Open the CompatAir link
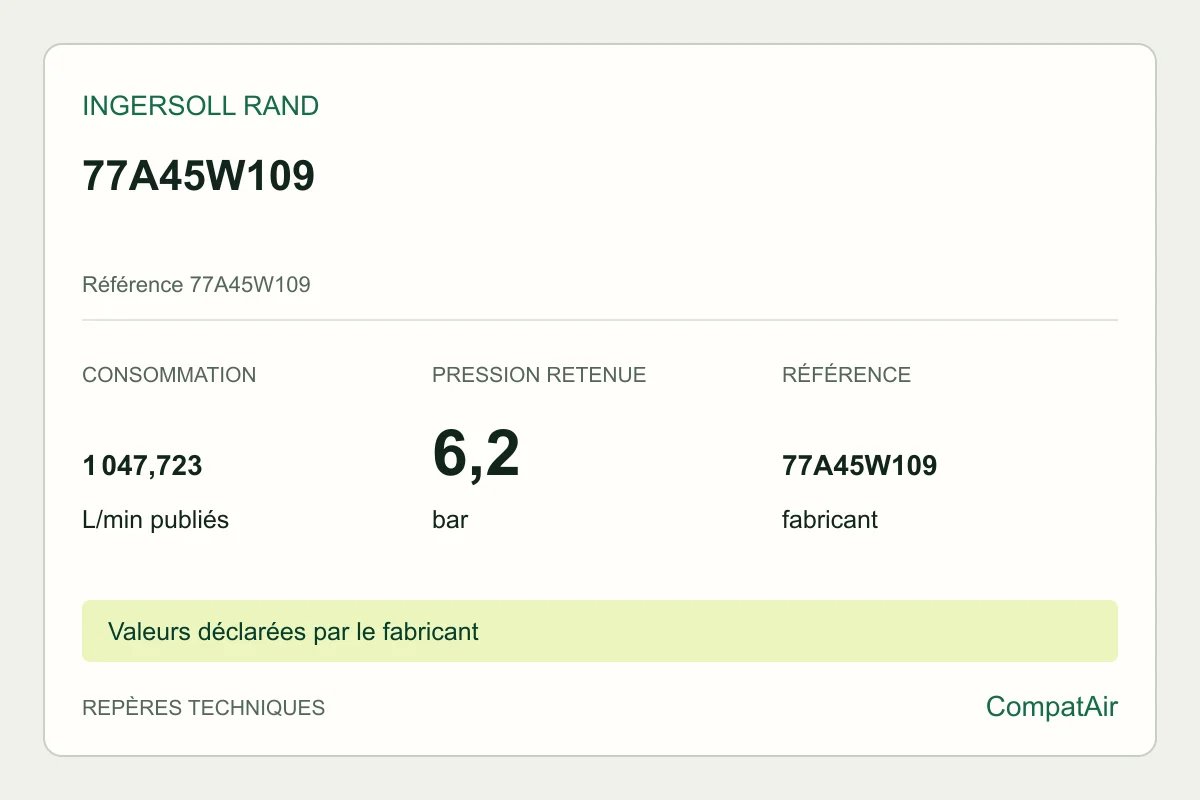The image size is (1200, 800). click(x=1052, y=707)
